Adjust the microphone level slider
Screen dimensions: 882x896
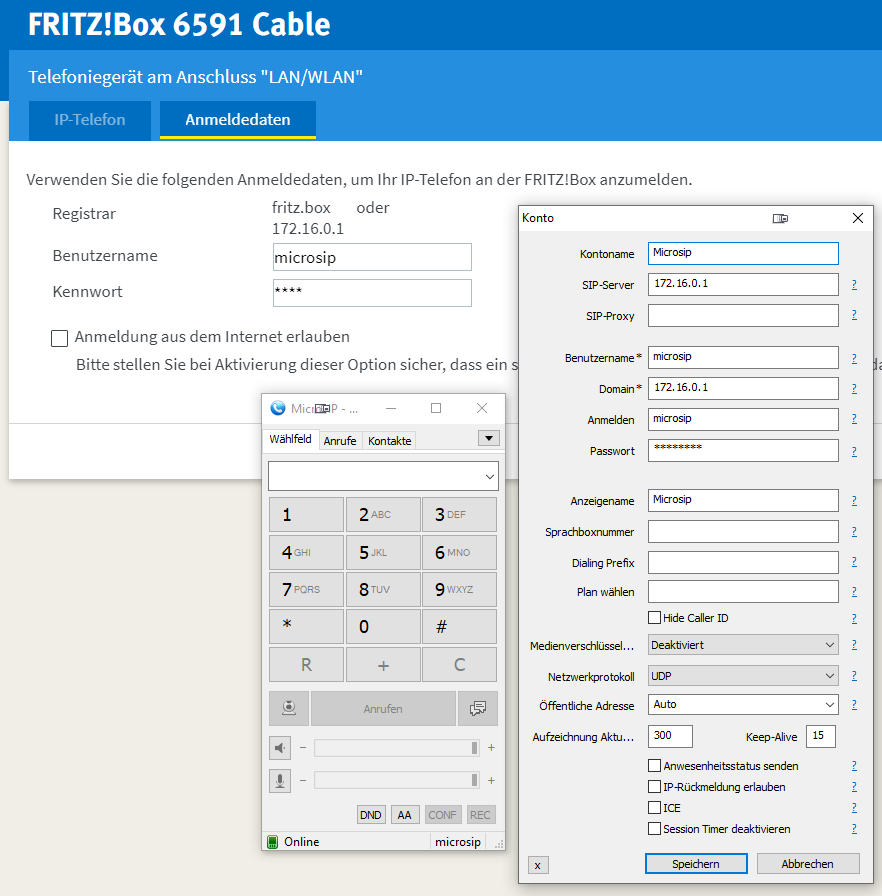coord(396,781)
